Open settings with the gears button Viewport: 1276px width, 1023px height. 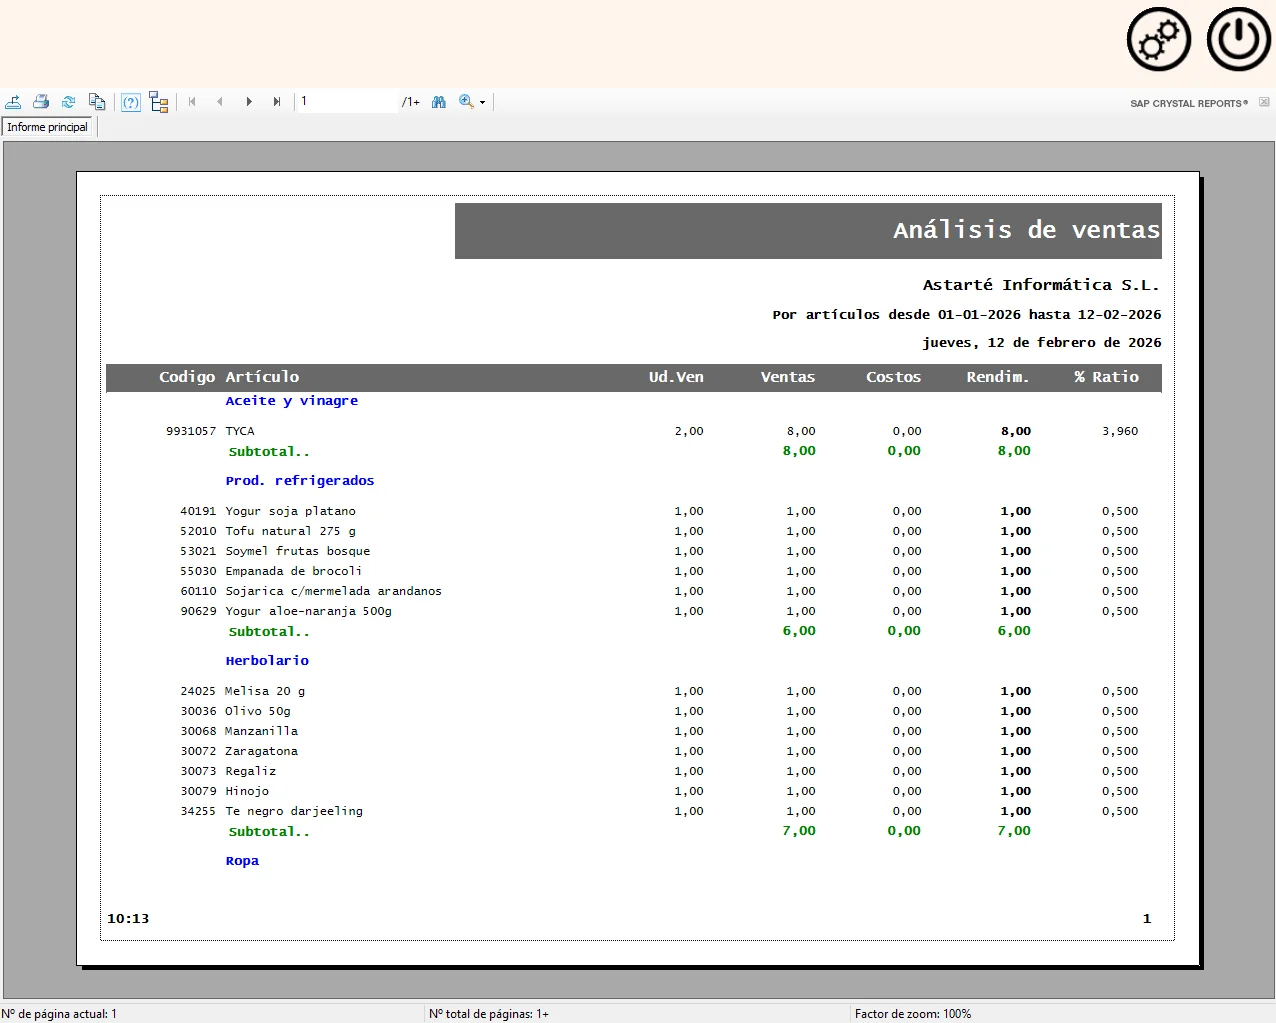[x=1159, y=40]
